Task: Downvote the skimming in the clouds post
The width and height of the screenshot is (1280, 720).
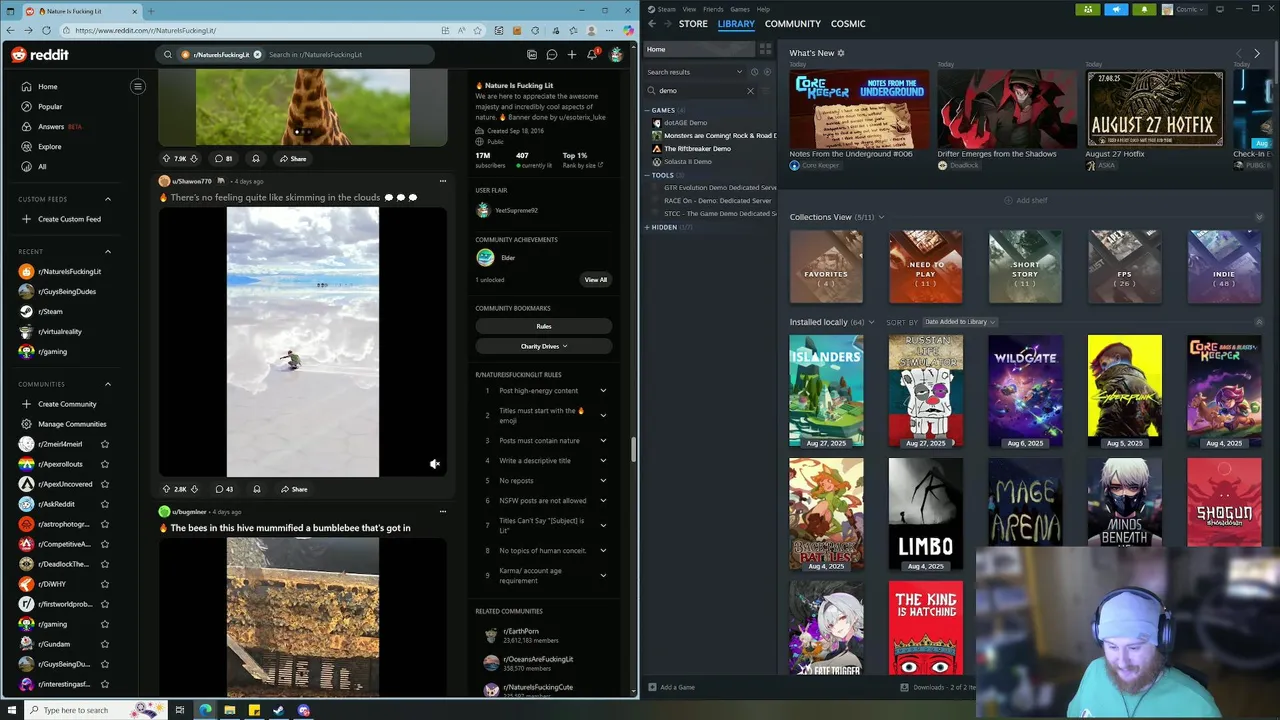Action: 194,489
